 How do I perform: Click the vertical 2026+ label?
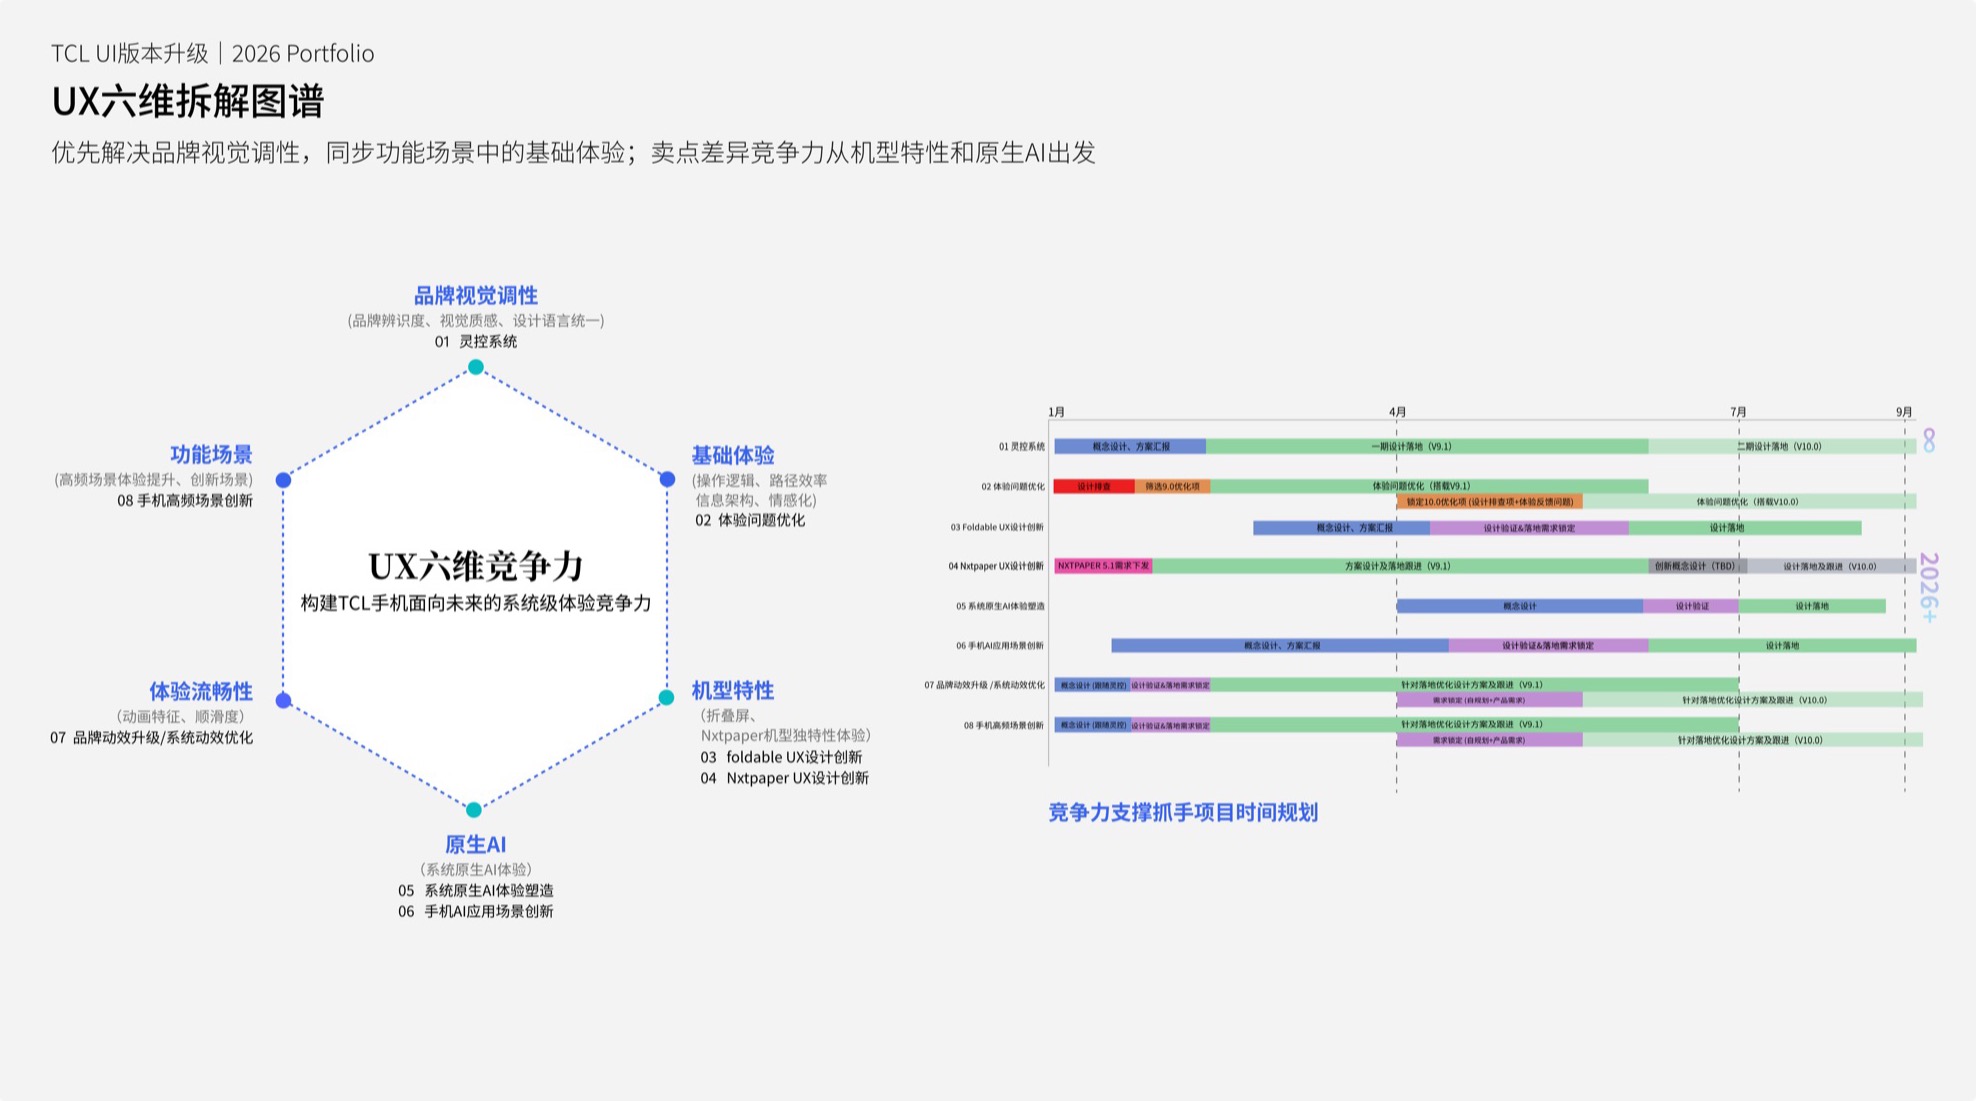(1930, 587)
